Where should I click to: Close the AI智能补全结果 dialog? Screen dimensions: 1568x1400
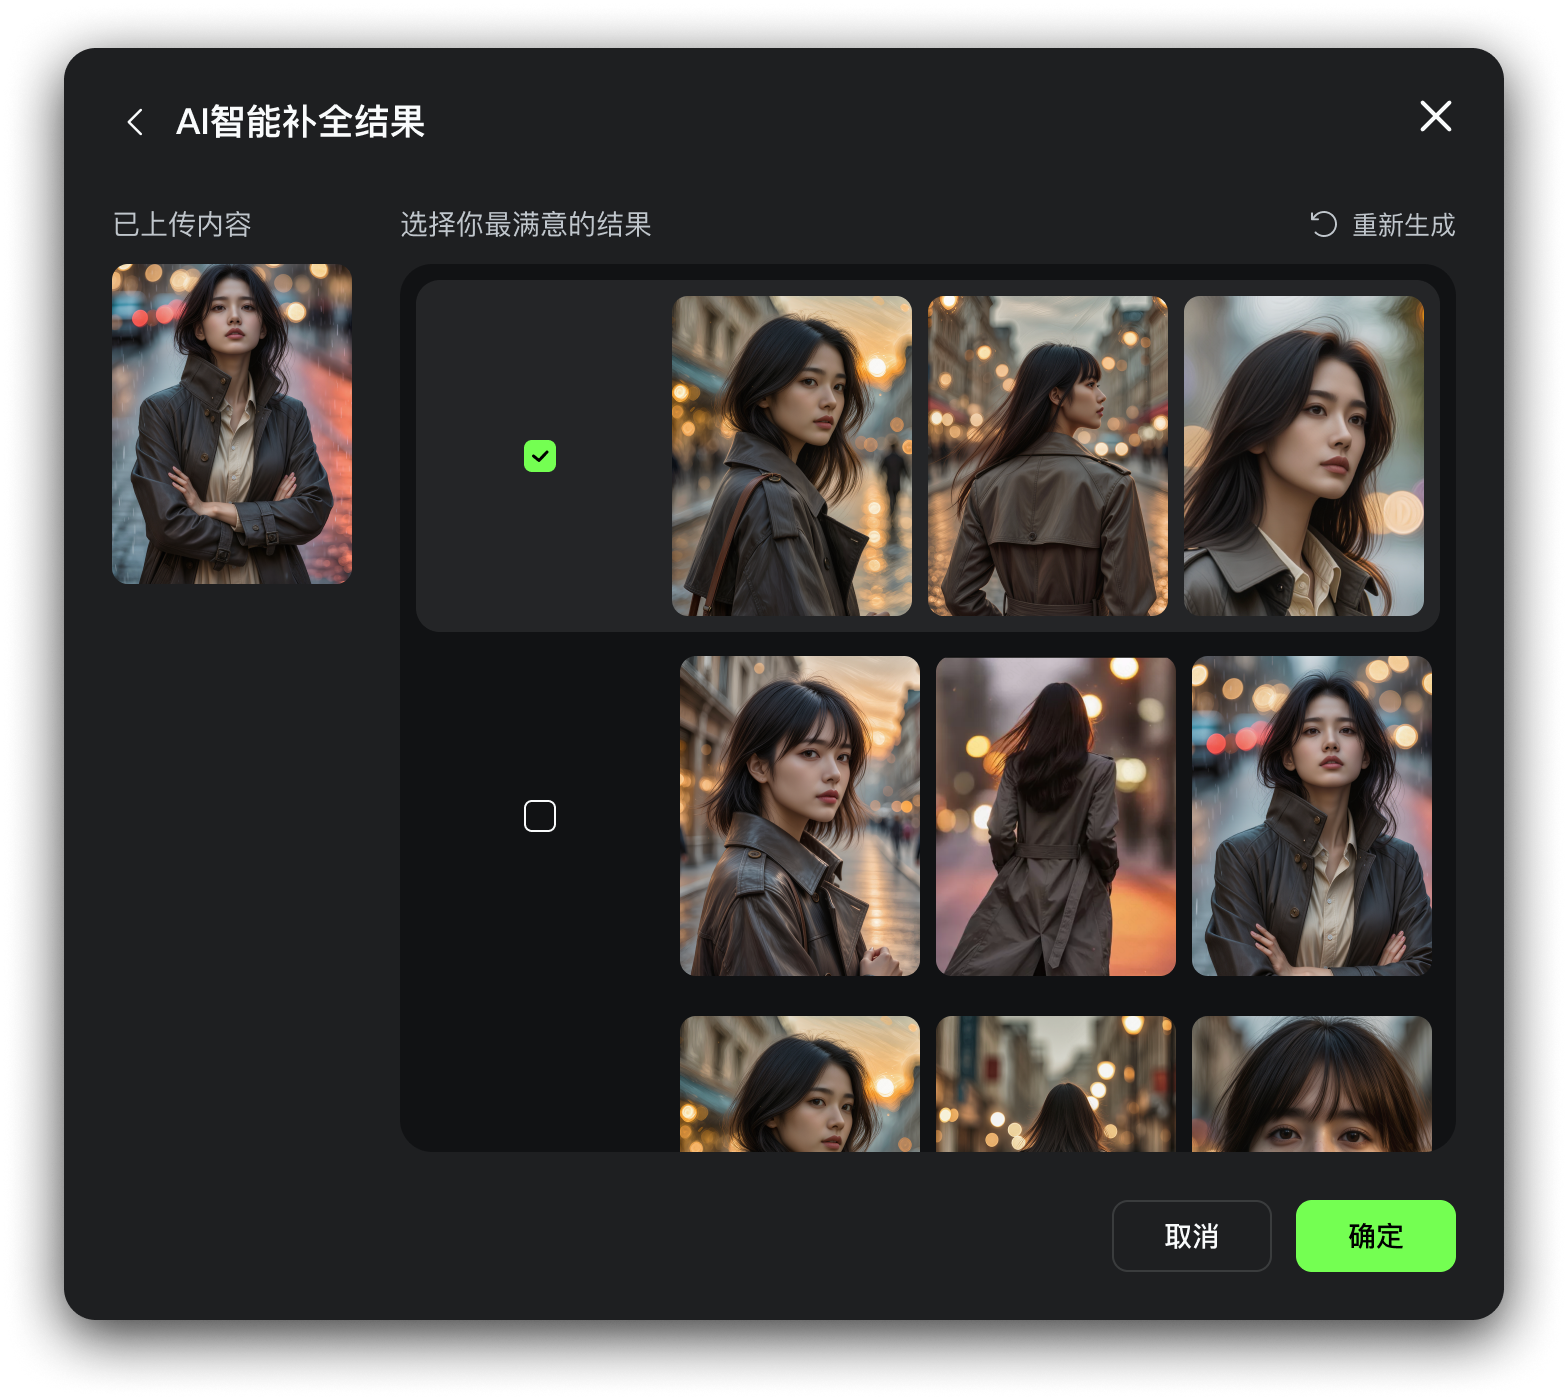tap(1435, 117)
